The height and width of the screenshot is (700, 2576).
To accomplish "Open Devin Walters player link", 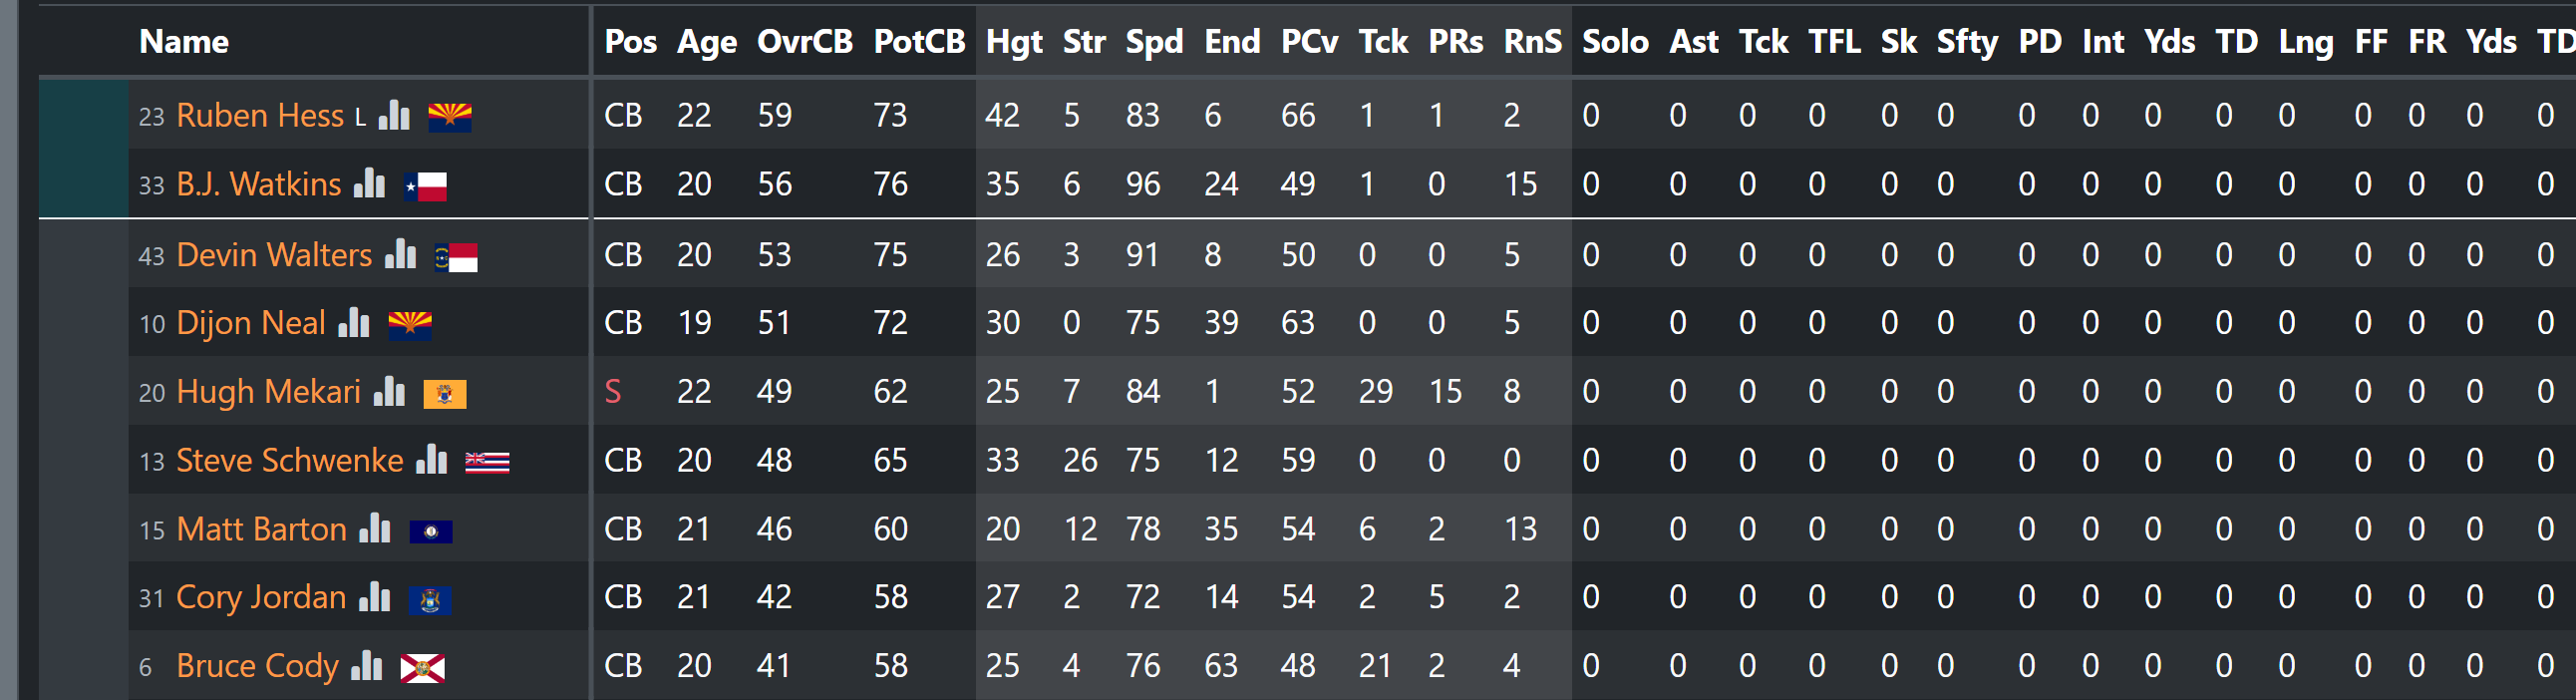I will [x=274, y=254].
